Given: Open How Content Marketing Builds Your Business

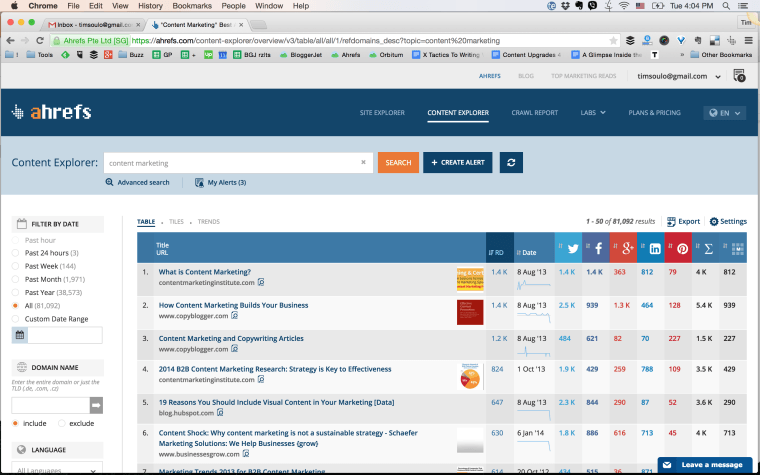Looking at the screenshot, I should [x=233, y=305].
